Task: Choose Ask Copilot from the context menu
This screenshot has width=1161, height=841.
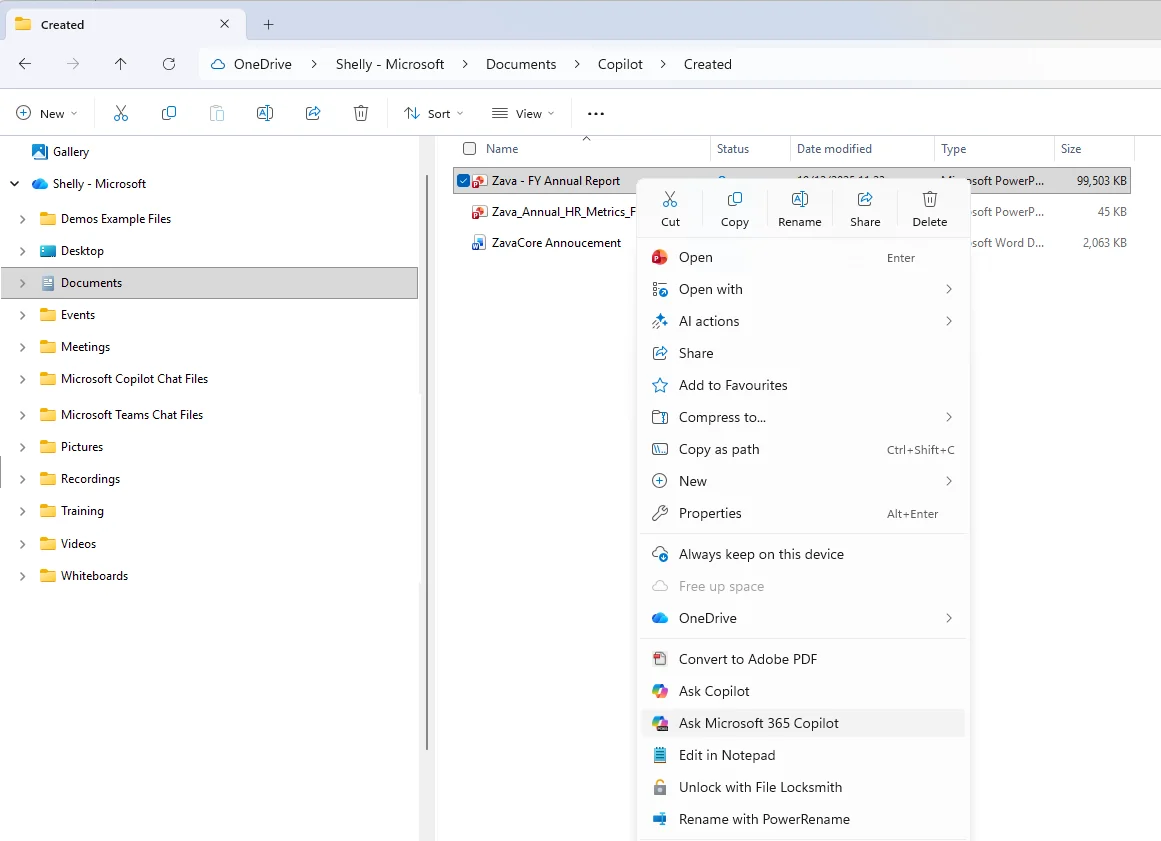Action: [x=804, y=691]
